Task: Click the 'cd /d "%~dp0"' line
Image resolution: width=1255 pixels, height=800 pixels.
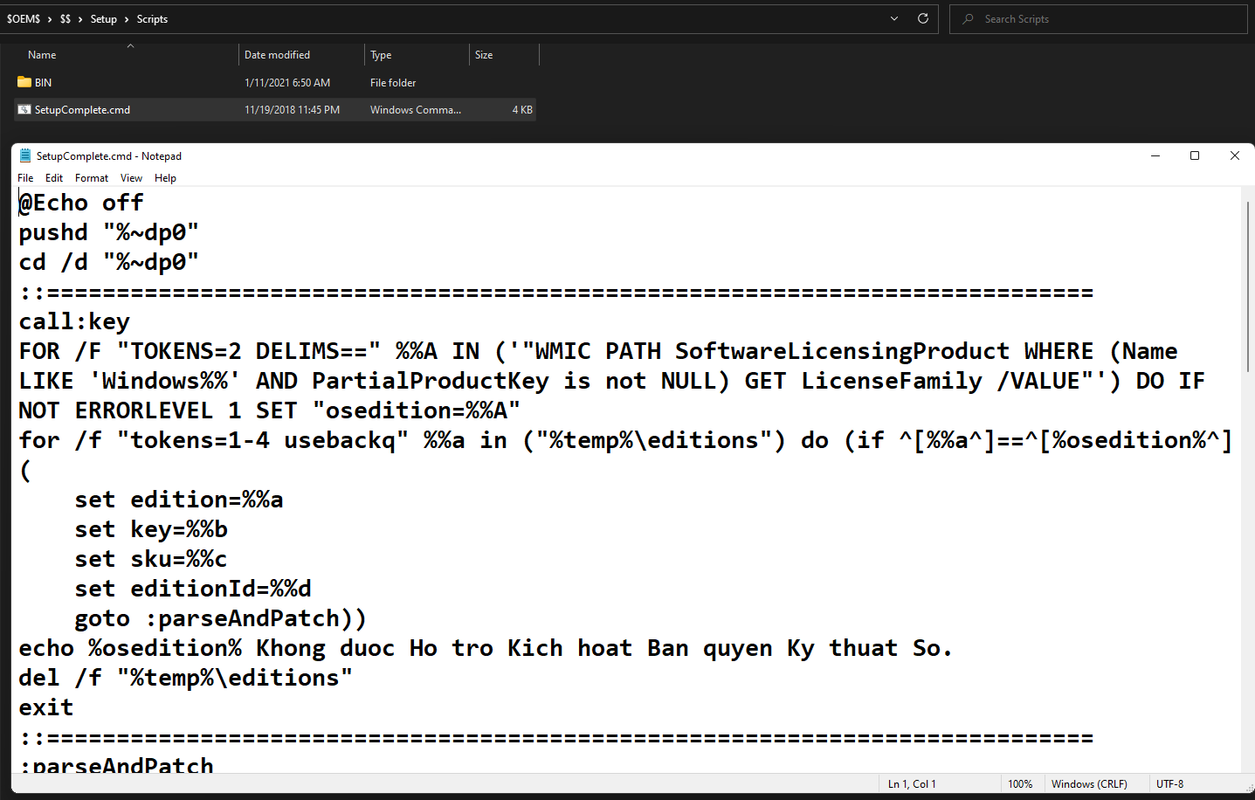Action: 109,262
